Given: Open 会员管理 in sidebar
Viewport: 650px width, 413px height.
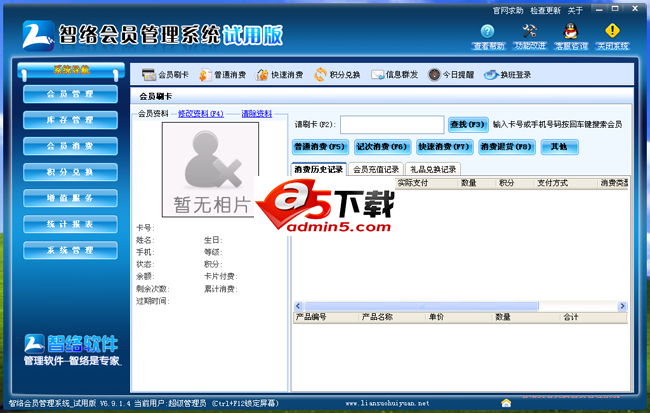Looking at the screenshot, I should 70,94.
